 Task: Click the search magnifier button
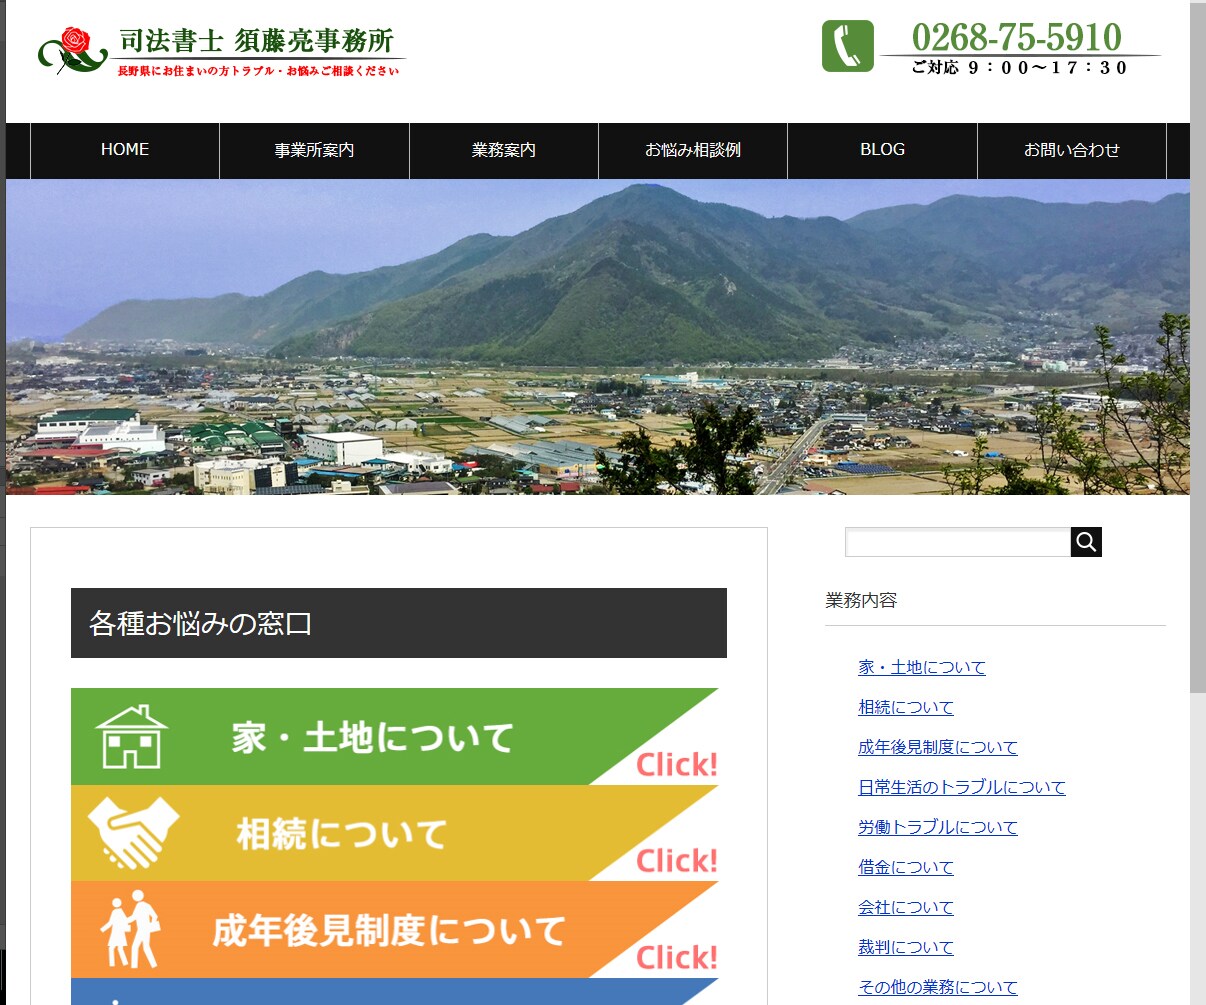click(x=1086, y=542)
